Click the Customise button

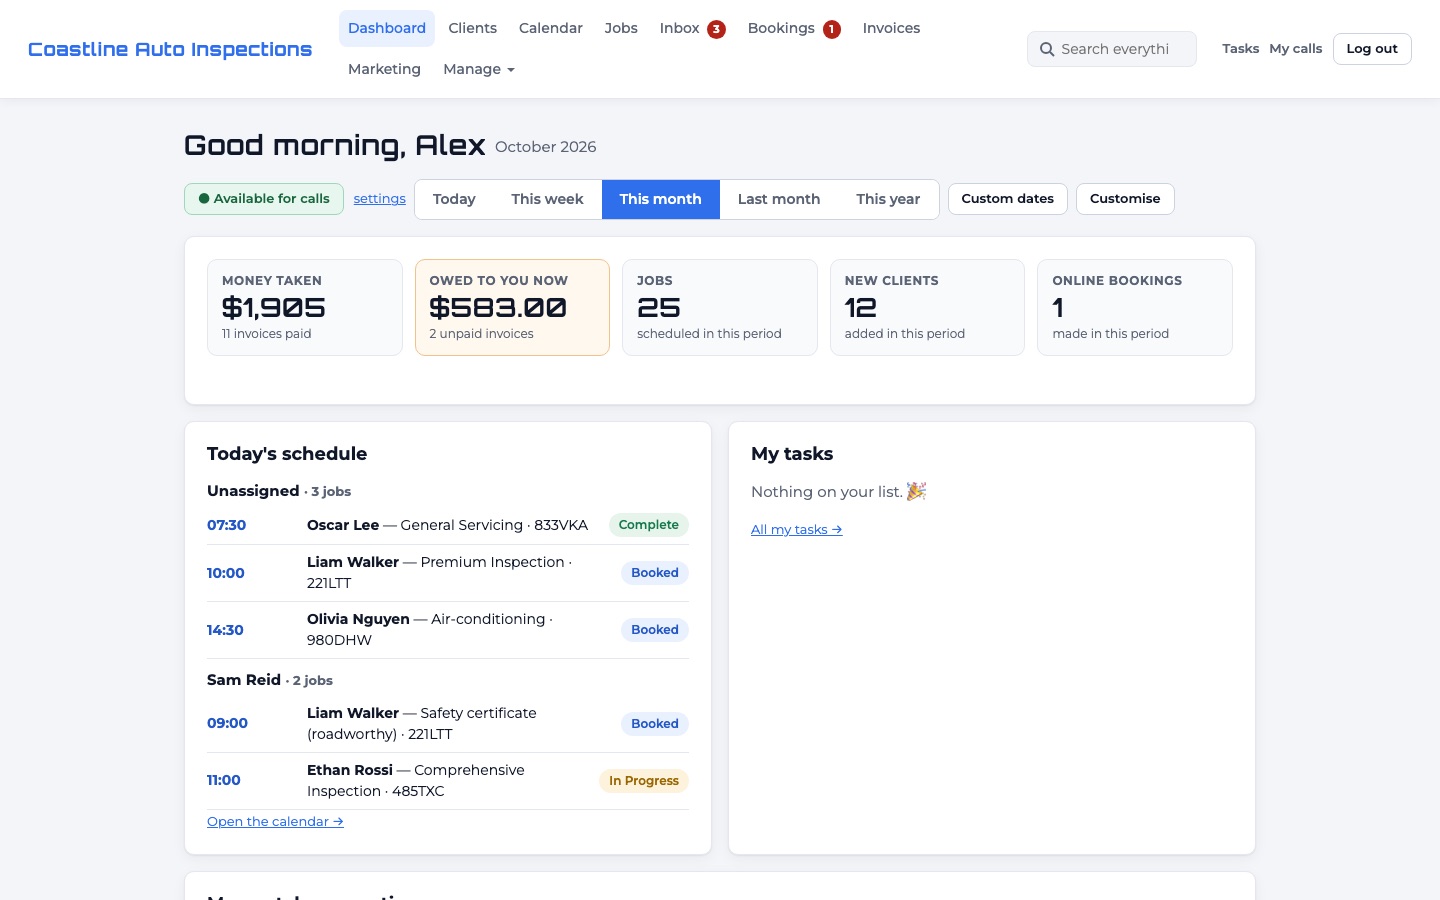tap(1125, 199)
